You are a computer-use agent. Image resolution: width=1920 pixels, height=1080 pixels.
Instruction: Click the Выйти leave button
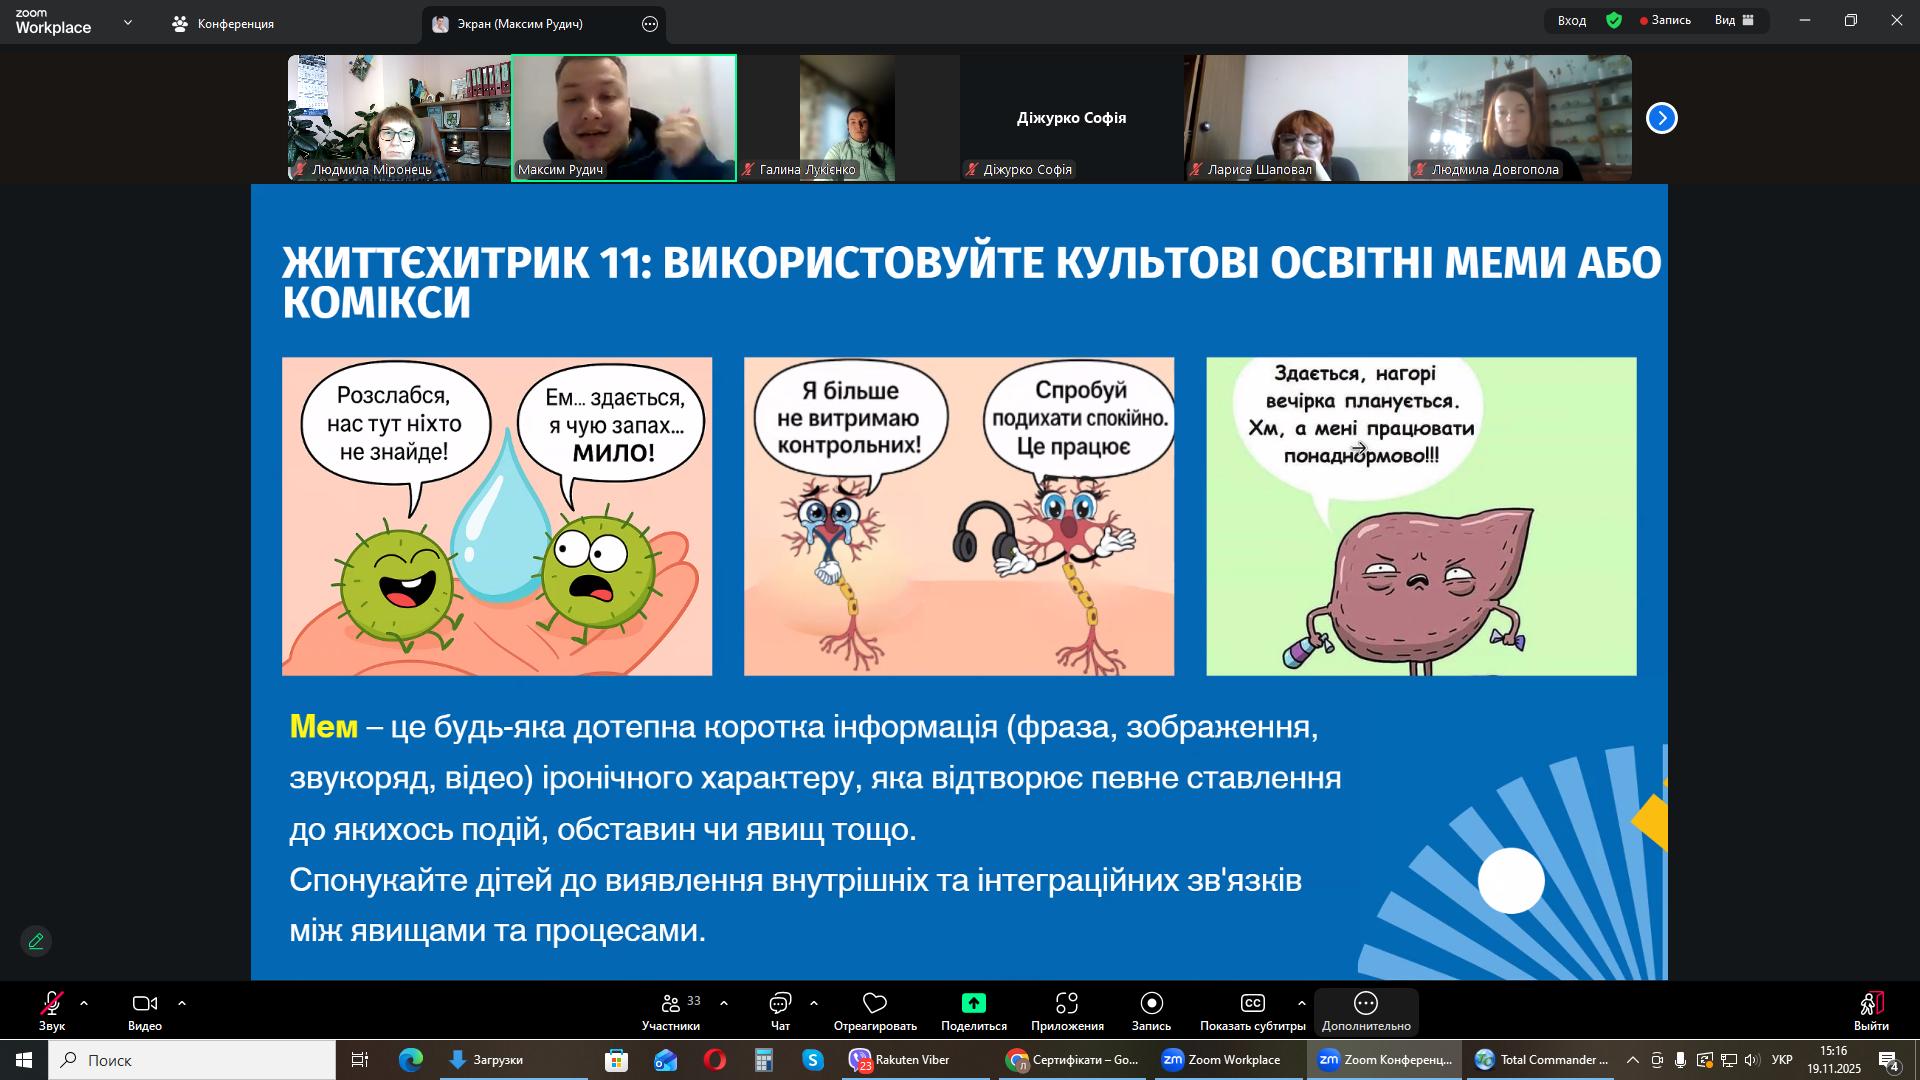(1871, 1010)
